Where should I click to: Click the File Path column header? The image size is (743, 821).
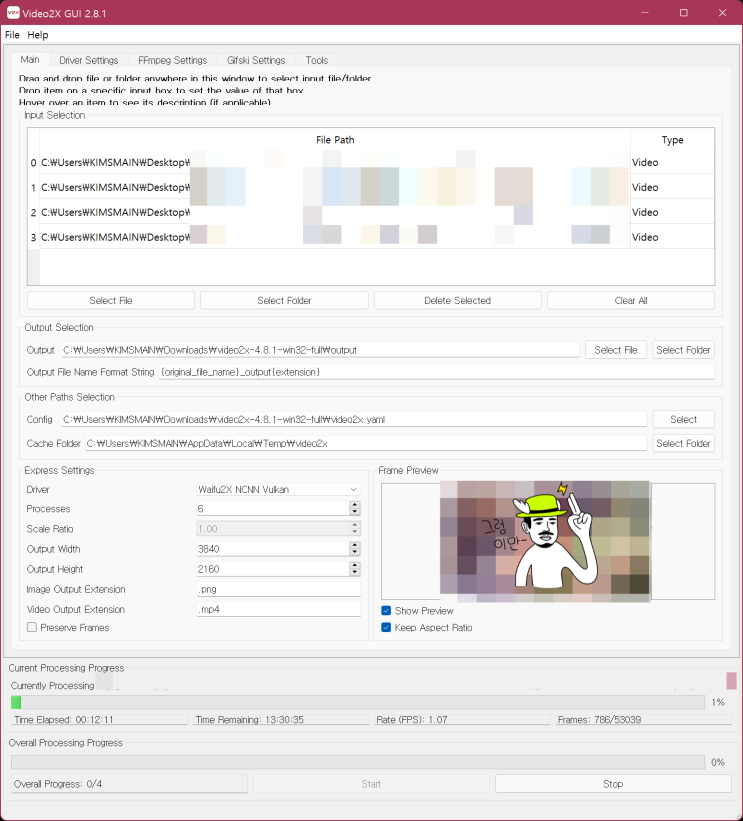[x=335, y=140]
